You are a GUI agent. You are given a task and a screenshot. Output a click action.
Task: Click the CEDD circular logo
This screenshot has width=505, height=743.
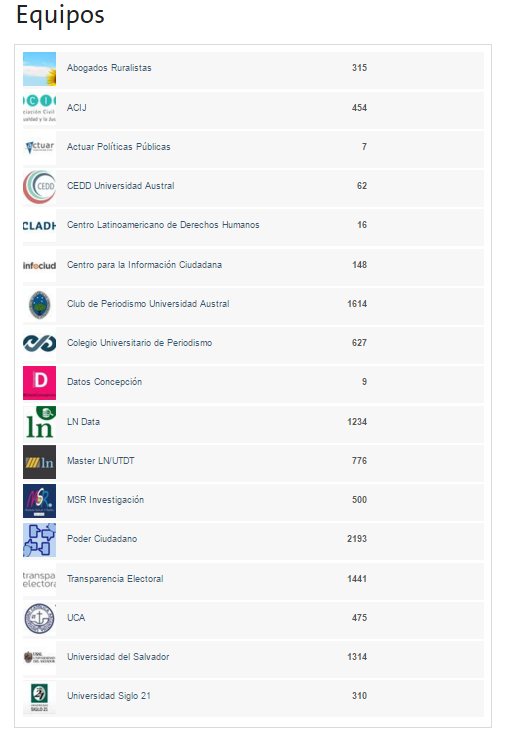pos(39,187)
